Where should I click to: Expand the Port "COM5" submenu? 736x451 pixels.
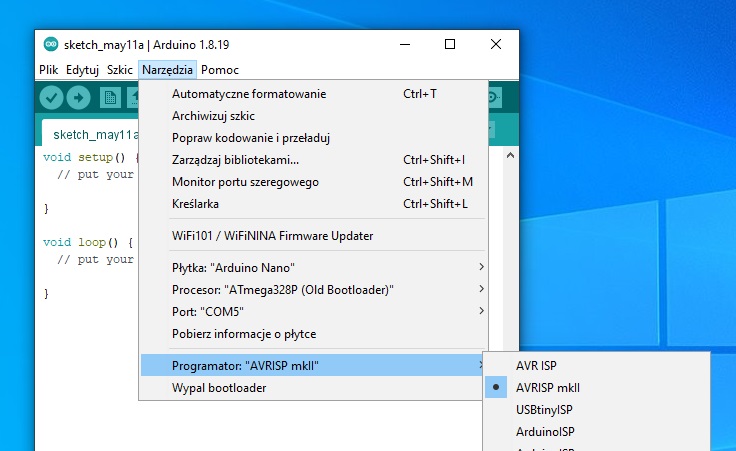click(x=314, y=312)
